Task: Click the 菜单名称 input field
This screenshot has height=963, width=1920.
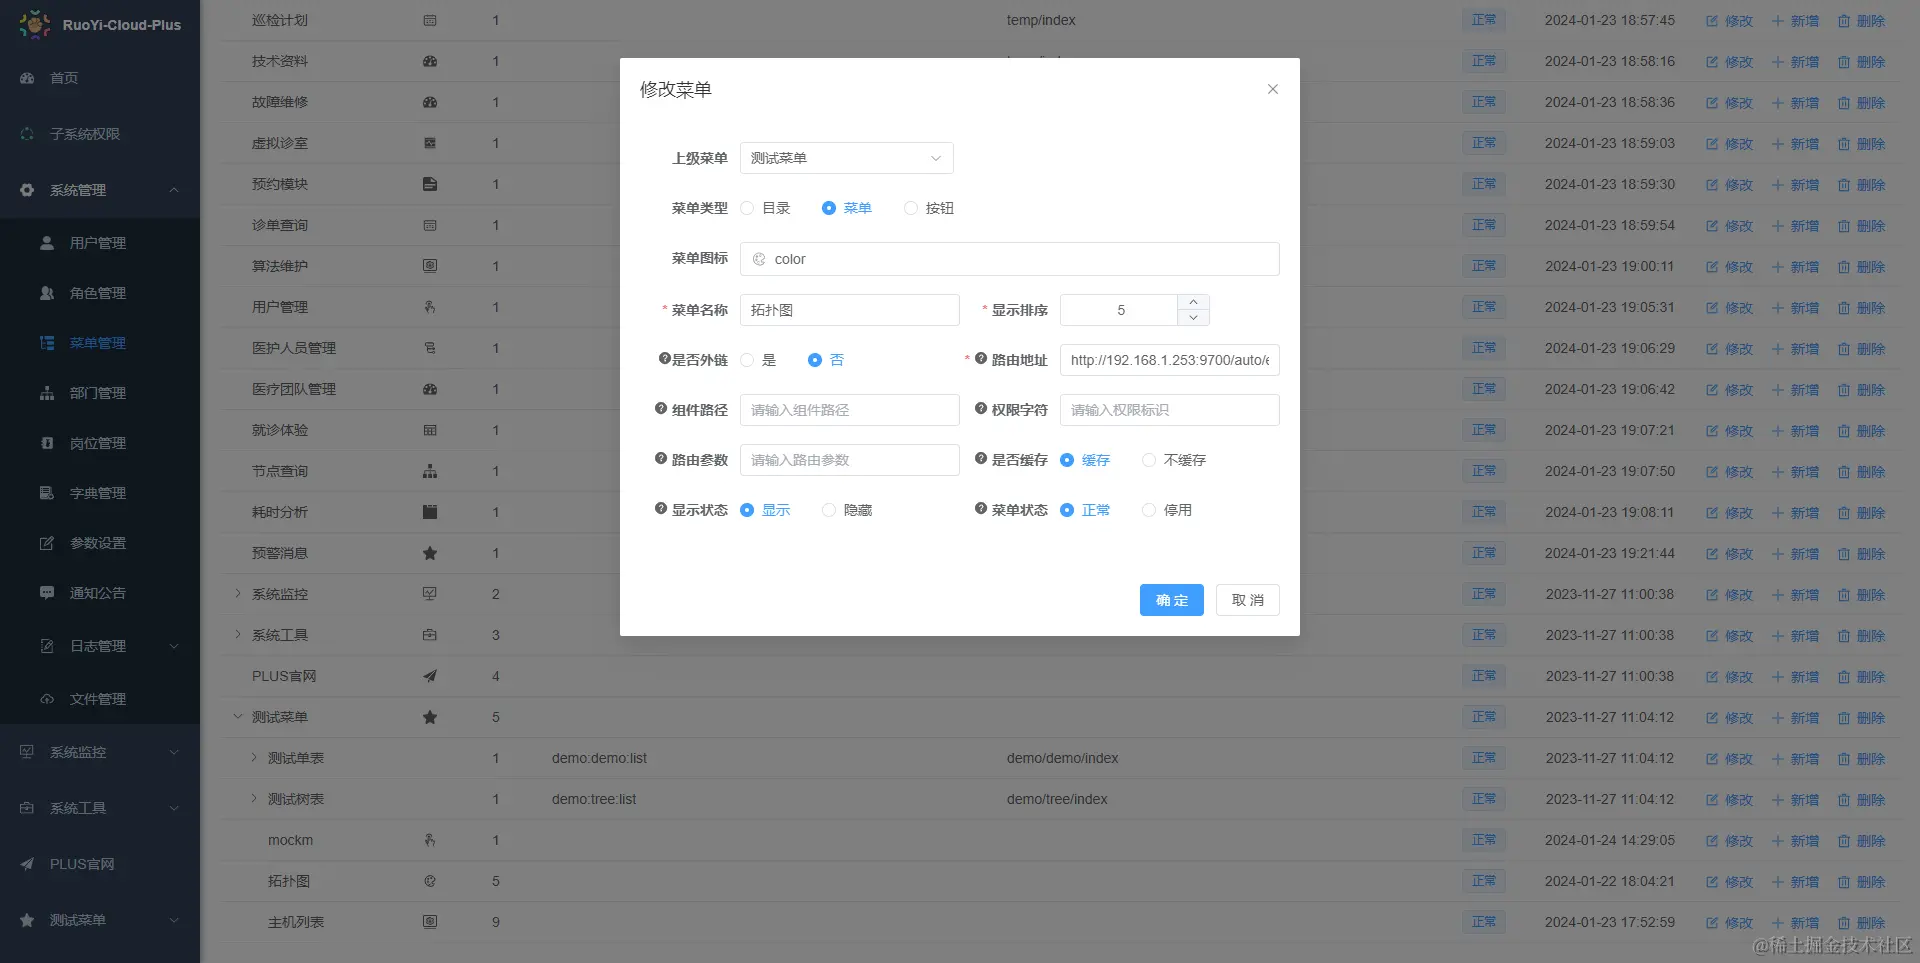Action: point(850,310)
